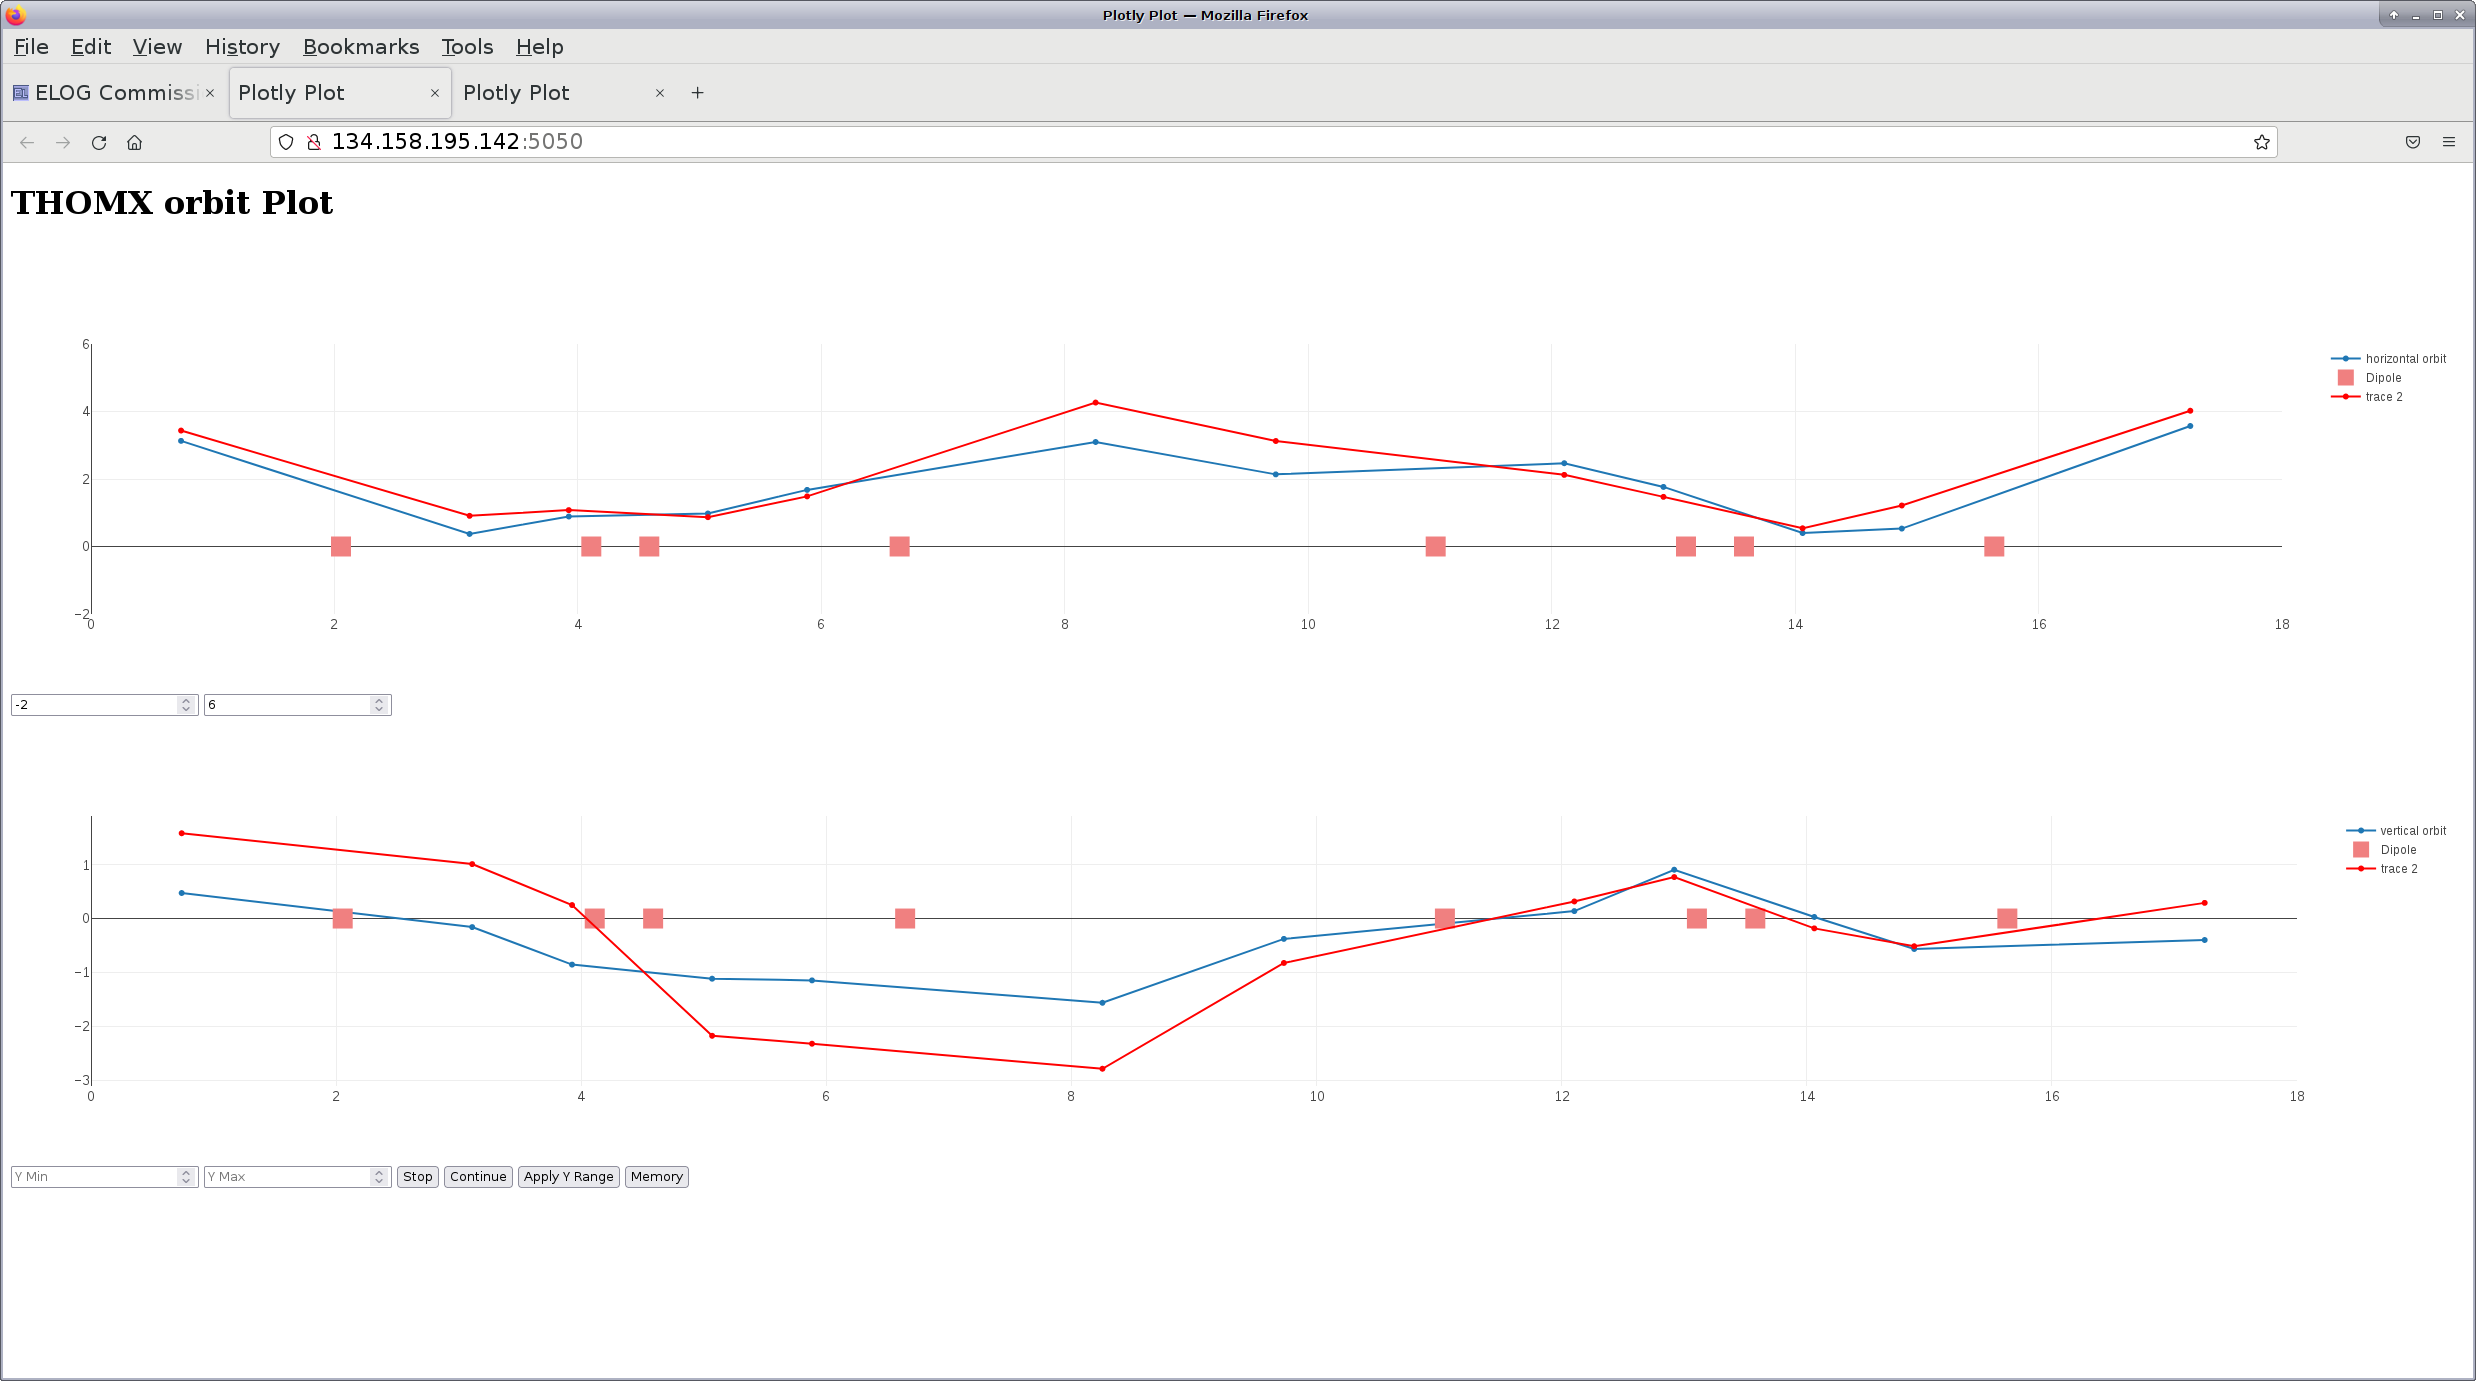This screenshot has height=1381, width=2476.
Task: Toggle the lower plot Dipole legend swatch
Action: point(2361,850)
